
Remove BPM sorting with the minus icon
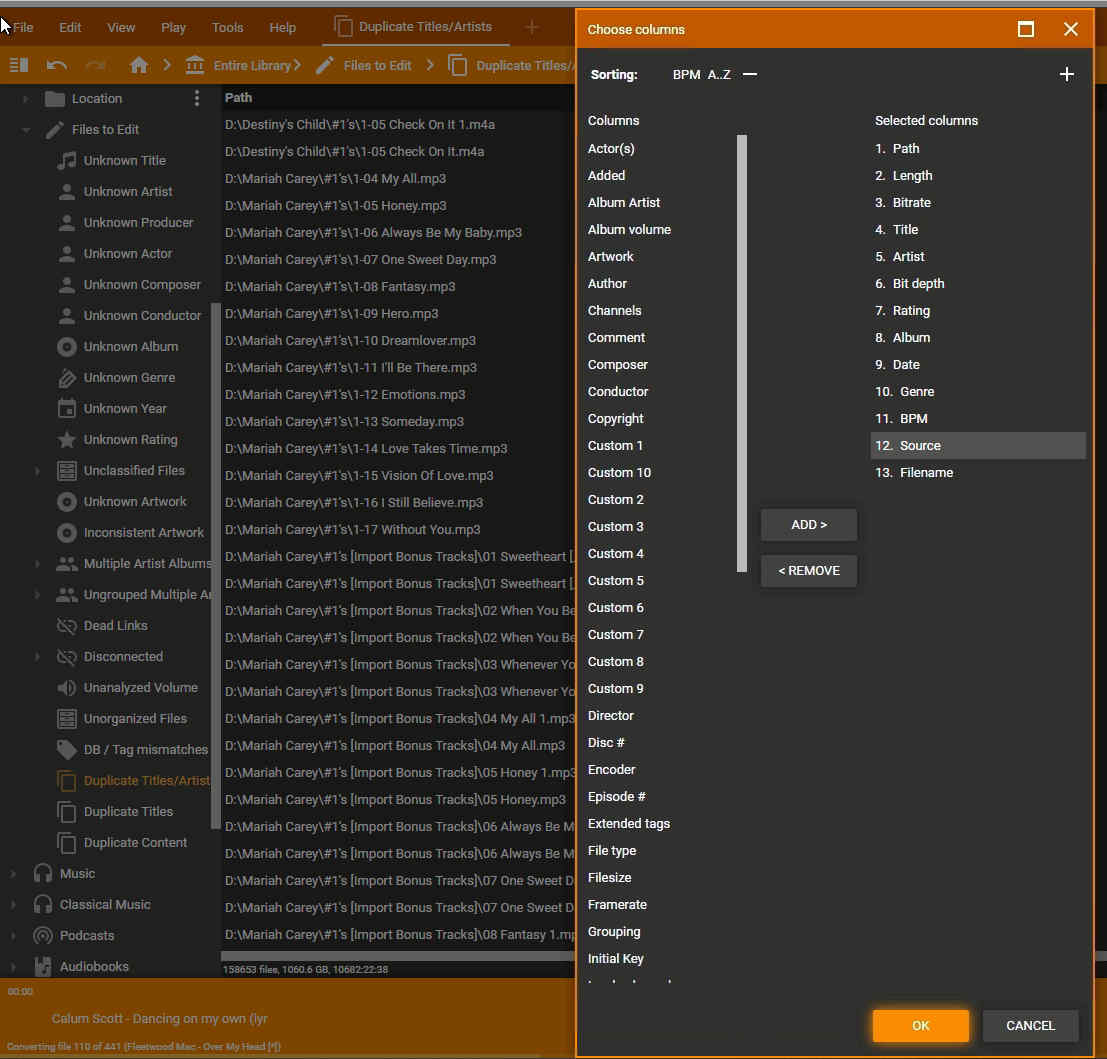tap(750, 74)
